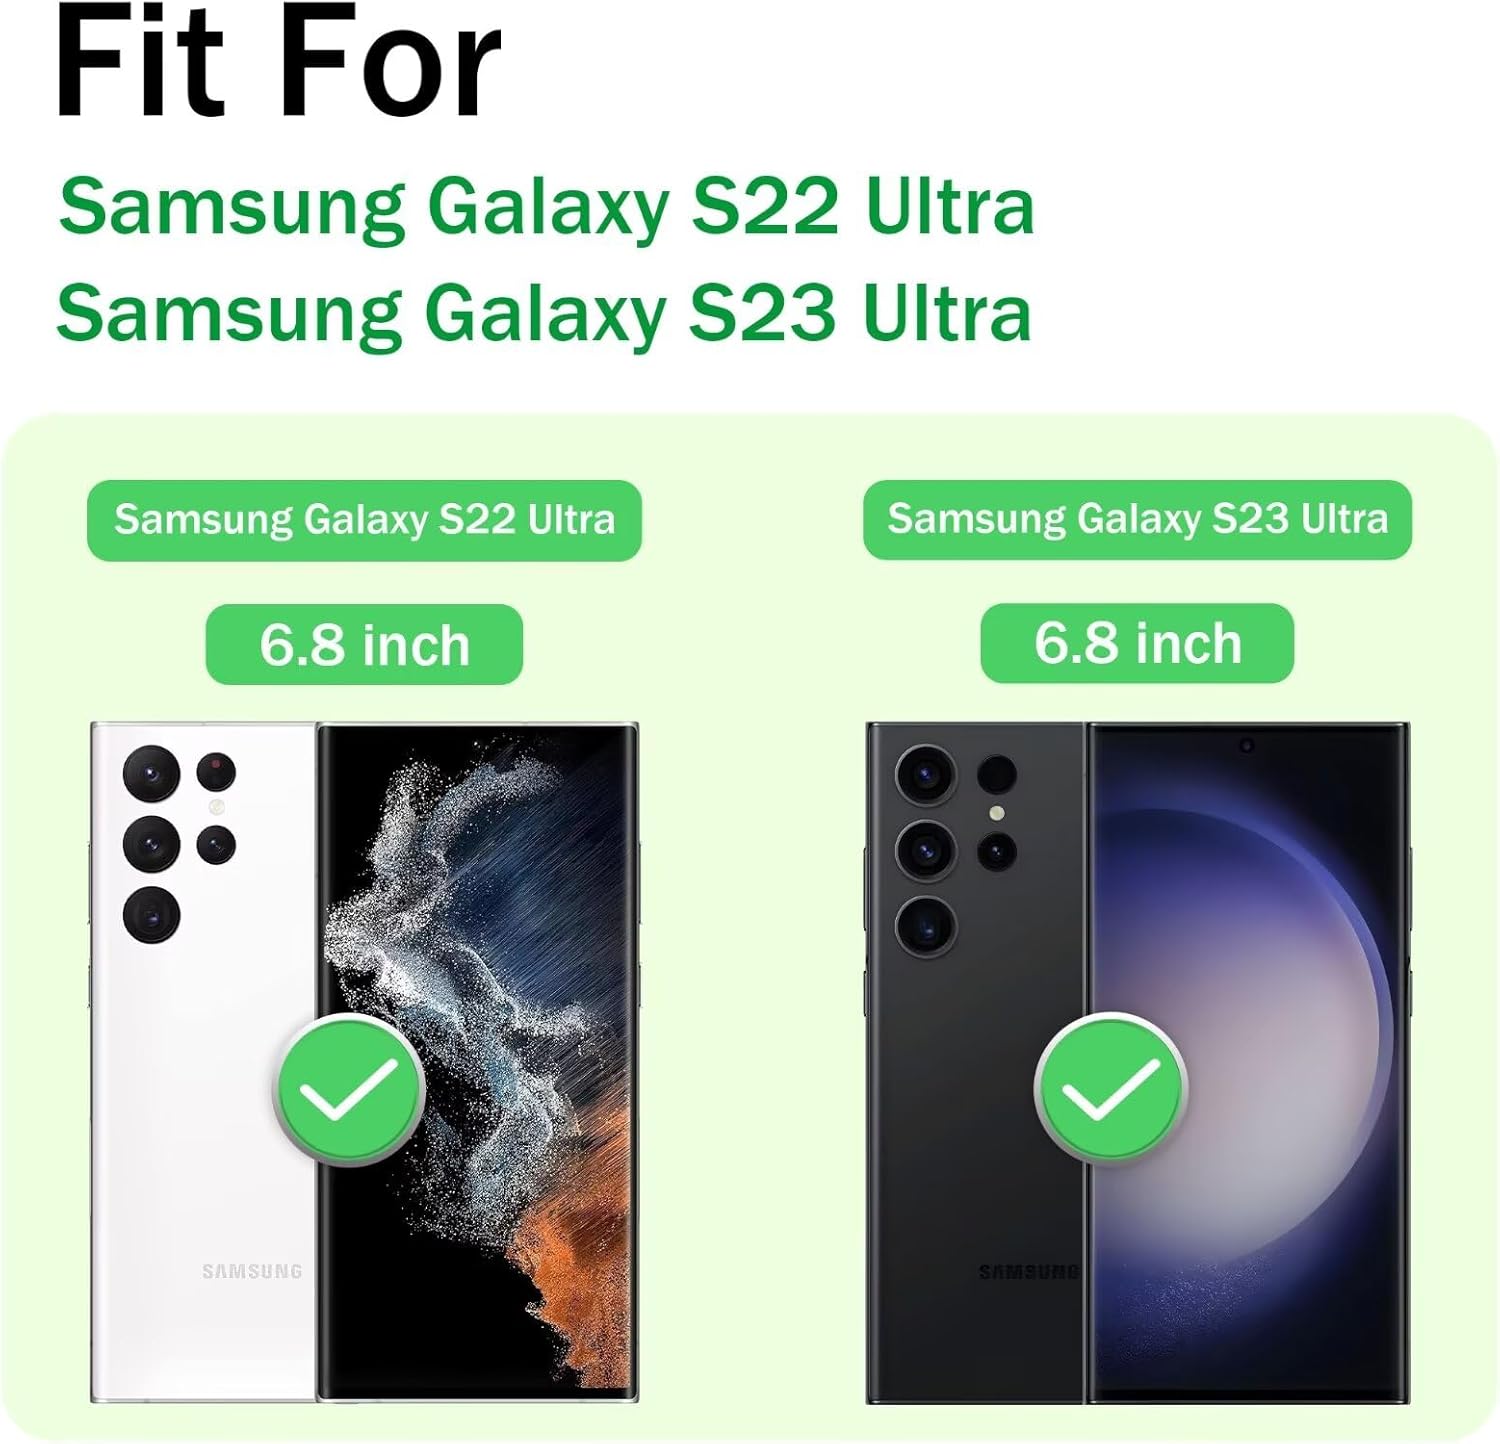
Task: Click the black S23 Ultra back panel
Action: pos(976,1062)
